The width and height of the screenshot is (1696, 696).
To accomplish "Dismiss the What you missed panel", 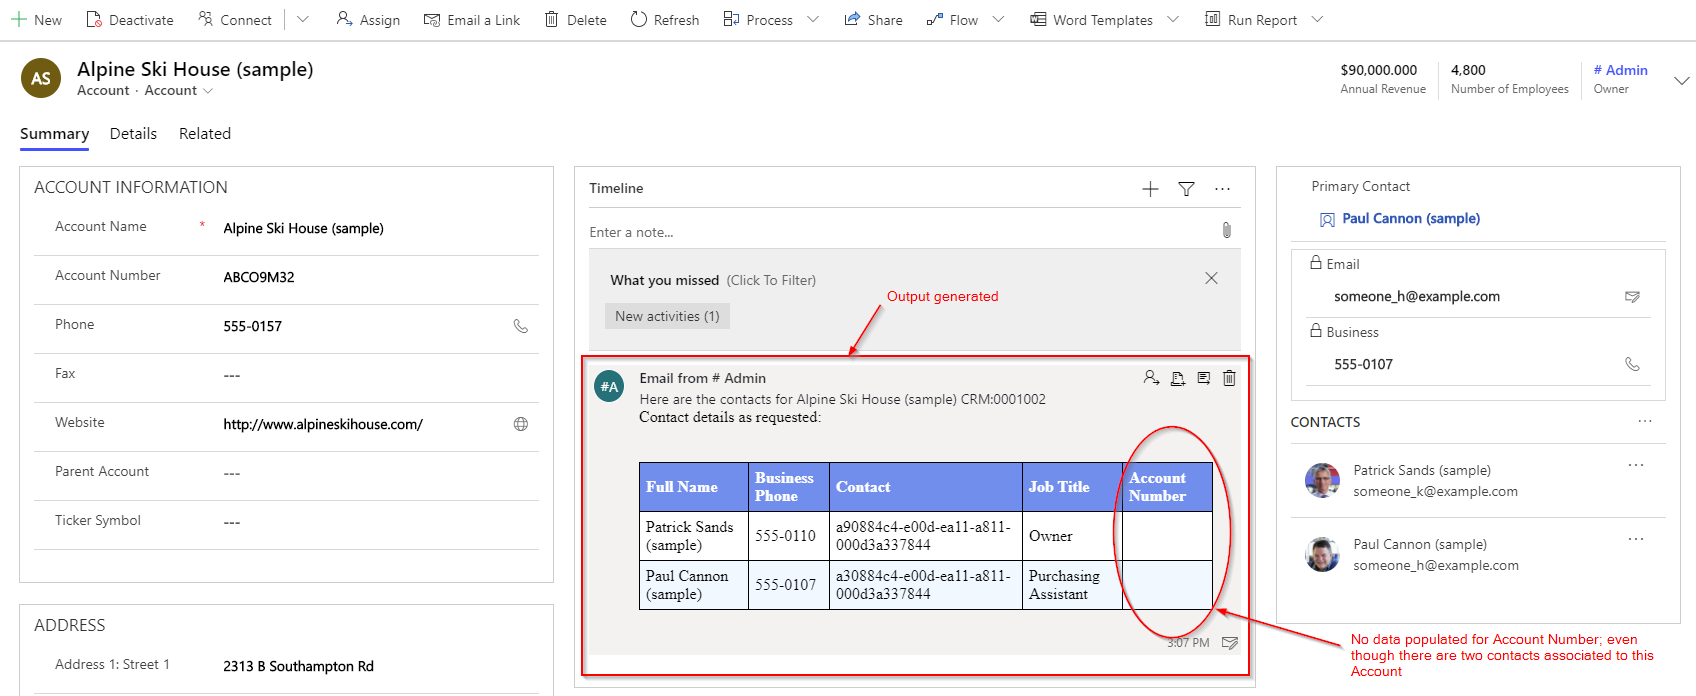I will point(1211,279).
